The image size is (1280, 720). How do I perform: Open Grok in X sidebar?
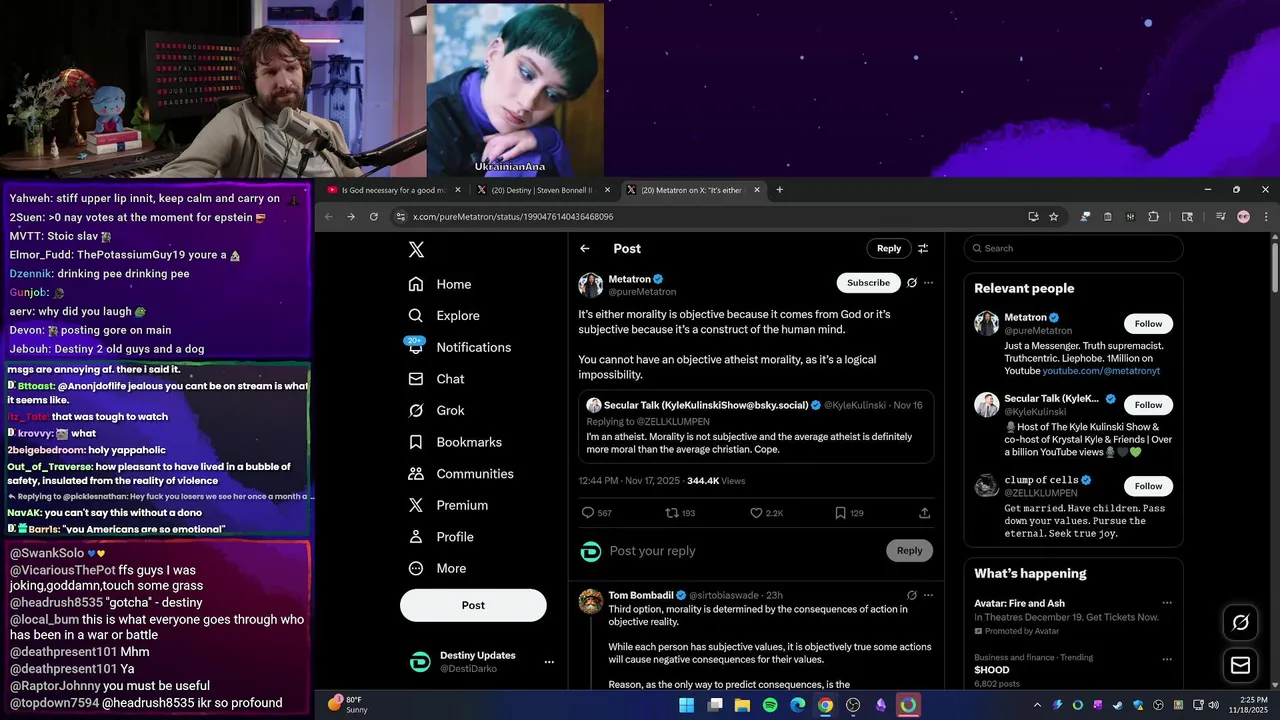(437, 410)
